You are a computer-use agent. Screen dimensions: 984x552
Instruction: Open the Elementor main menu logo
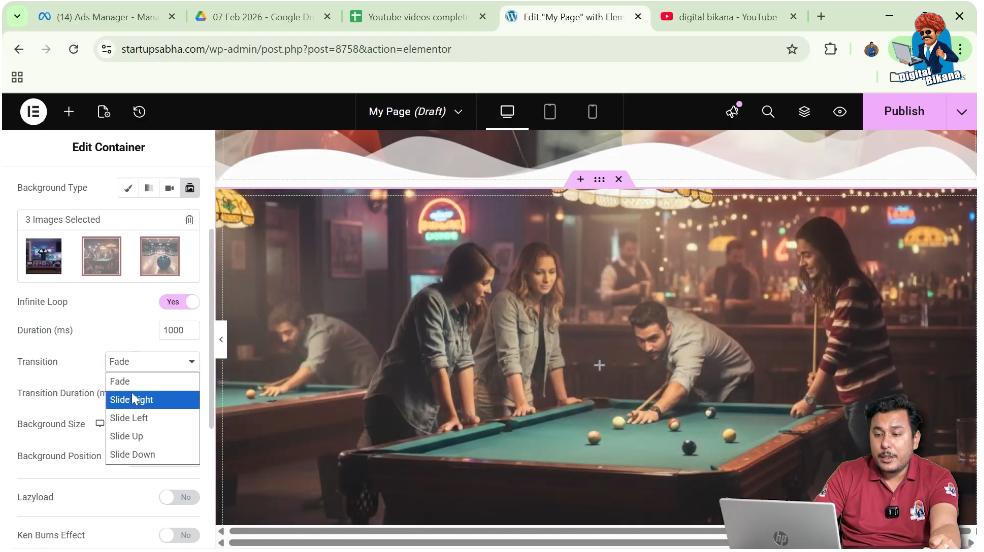tap(33, 112)
